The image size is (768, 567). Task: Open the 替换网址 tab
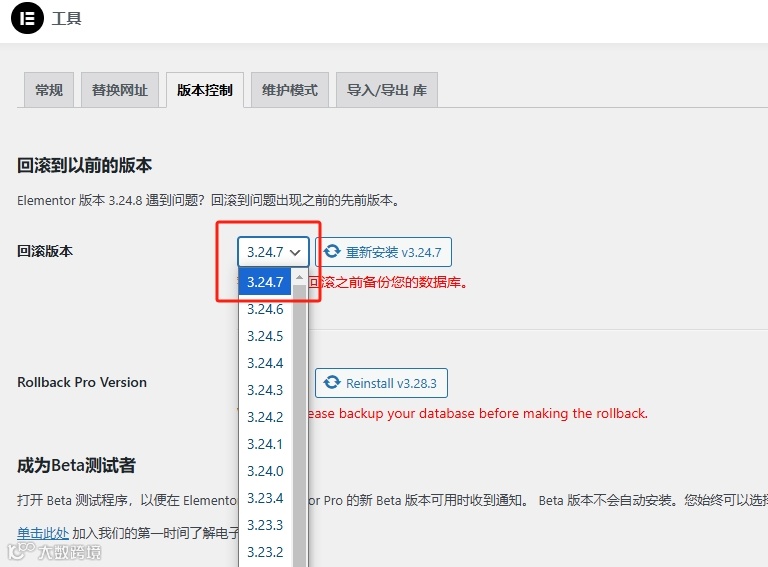[x=120, y=90]
